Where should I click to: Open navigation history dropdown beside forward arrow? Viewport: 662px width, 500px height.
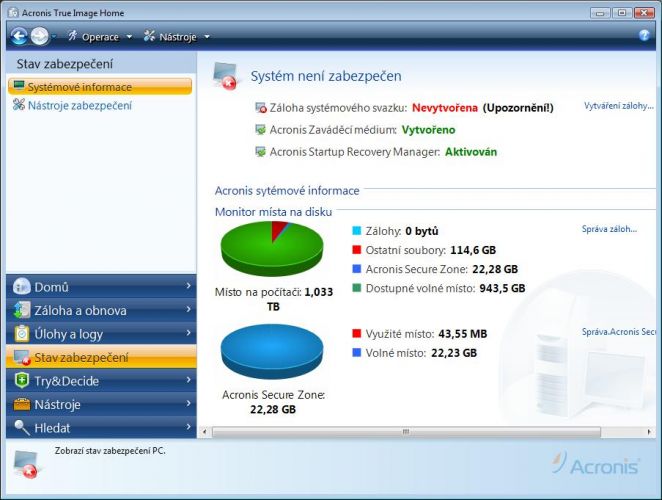(54, 37)
